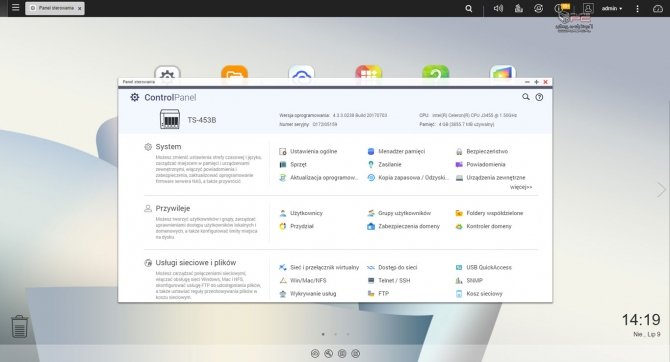Click first icon in bottom desktop dock
Image resolution: width=670 pixels, height=362 pixels.
pyautogui.click(x=315, y=353)
